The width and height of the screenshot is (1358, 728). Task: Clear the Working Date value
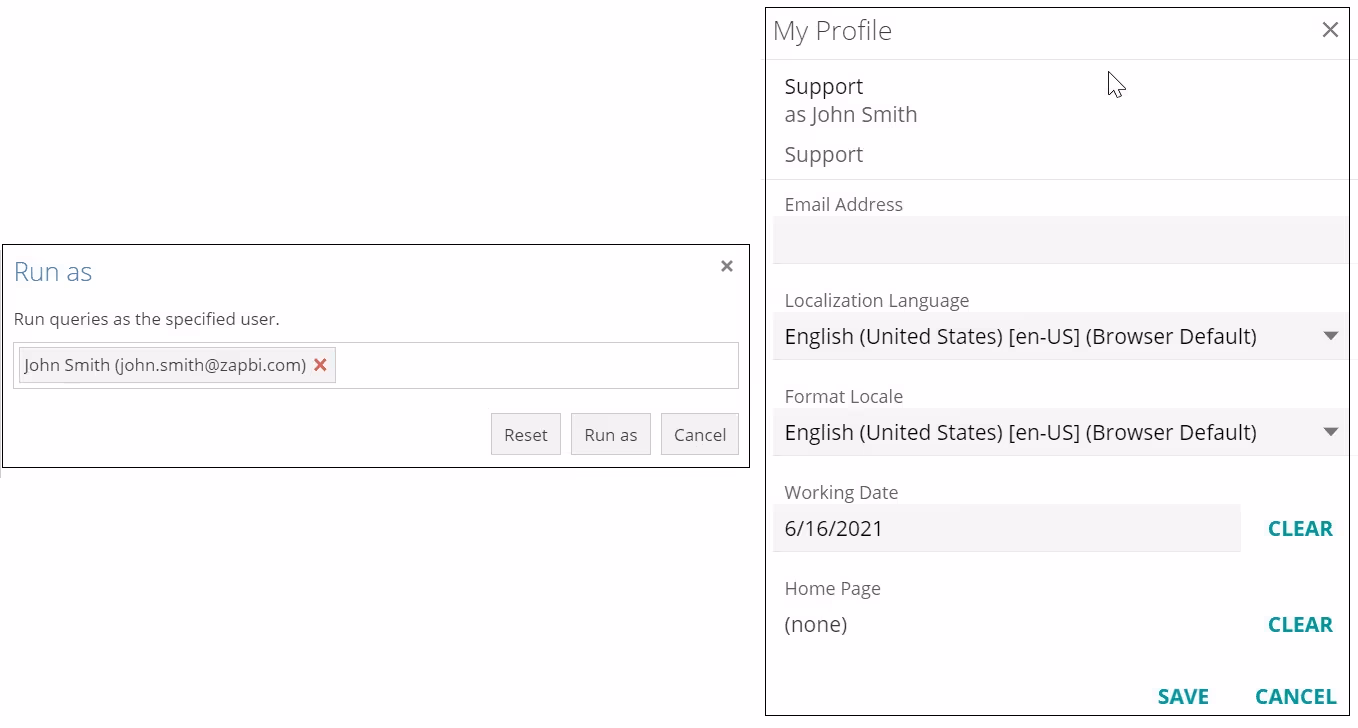click(x=1299, y=529)
